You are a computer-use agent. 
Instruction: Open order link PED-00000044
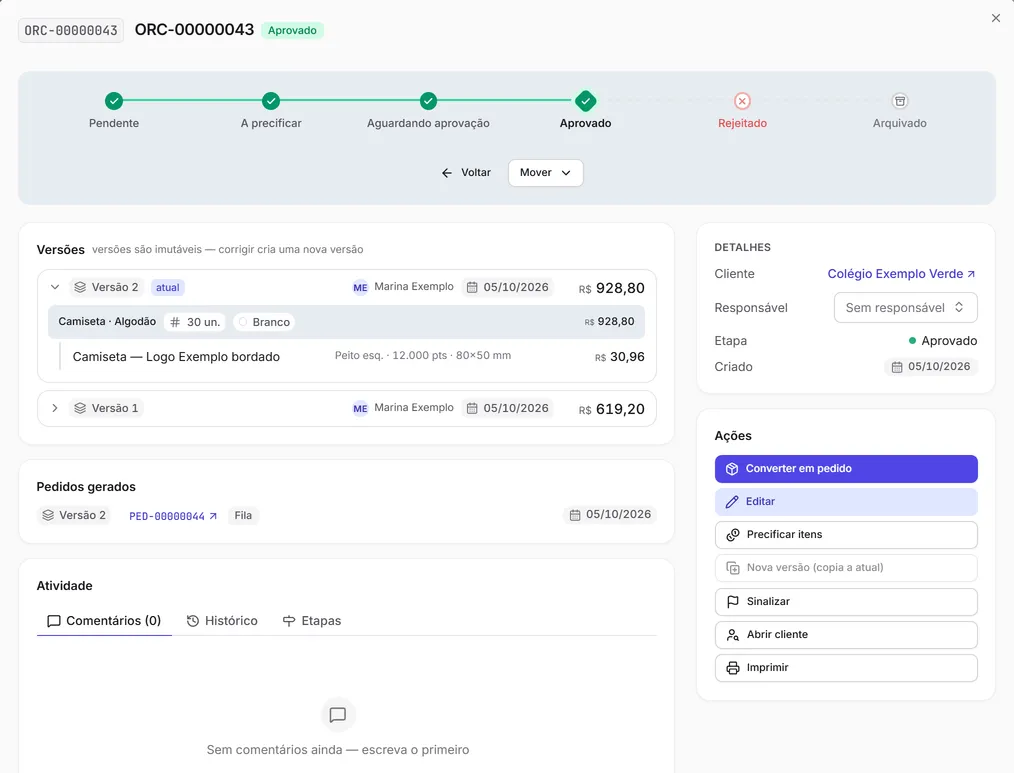(173, 516)
